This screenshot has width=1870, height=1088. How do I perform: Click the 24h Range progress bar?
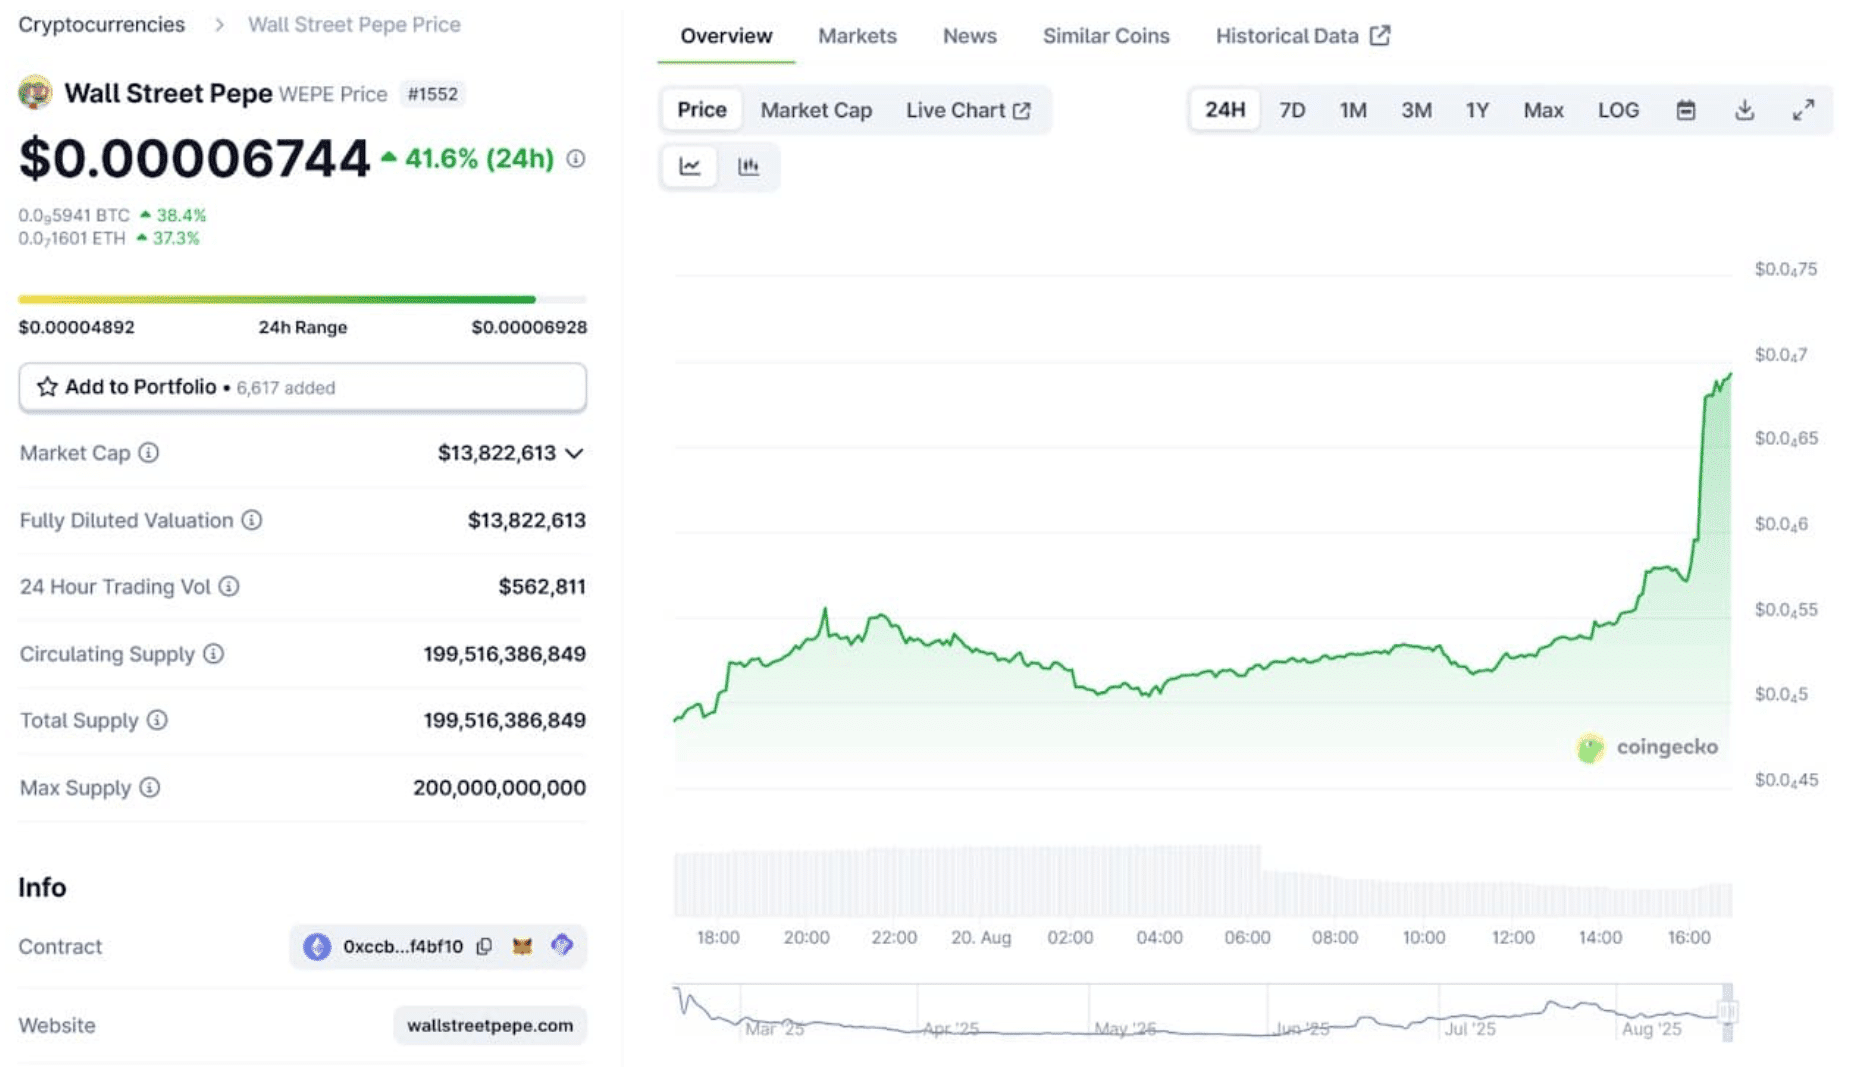pyautogui.click(x=302, y=299)
